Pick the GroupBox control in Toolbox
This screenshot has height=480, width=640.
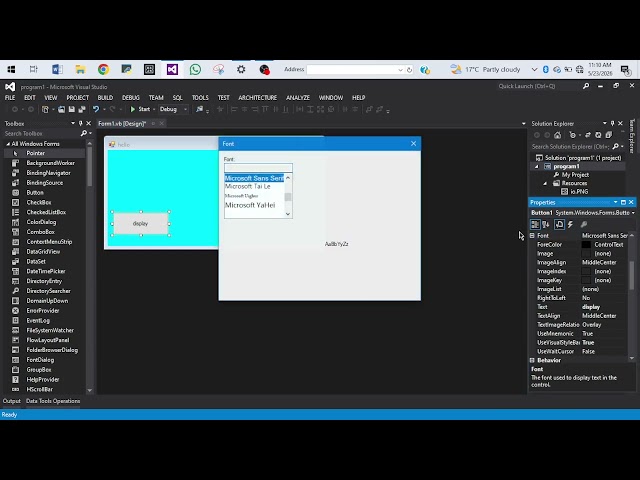[x=39, y=370]
